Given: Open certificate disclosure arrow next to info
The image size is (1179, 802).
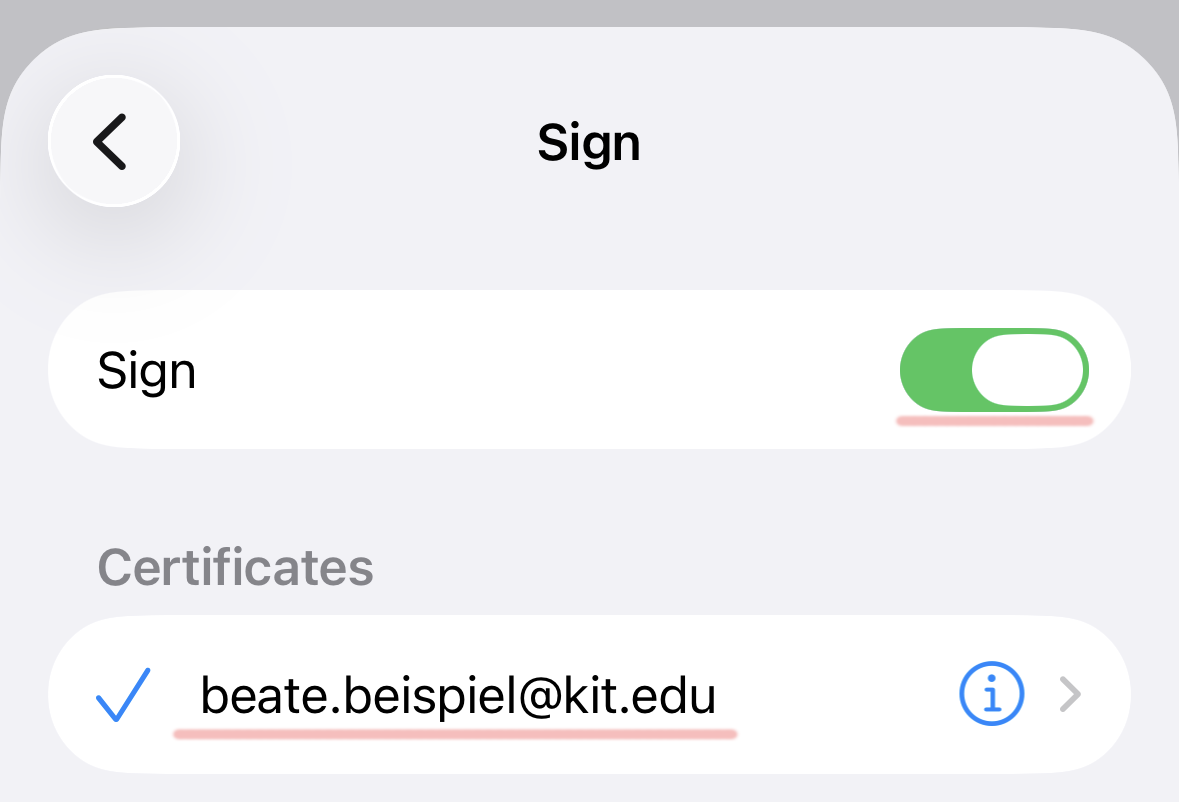Looking at the screenshot, I should pyautogui.click(x=1070, y=694).
